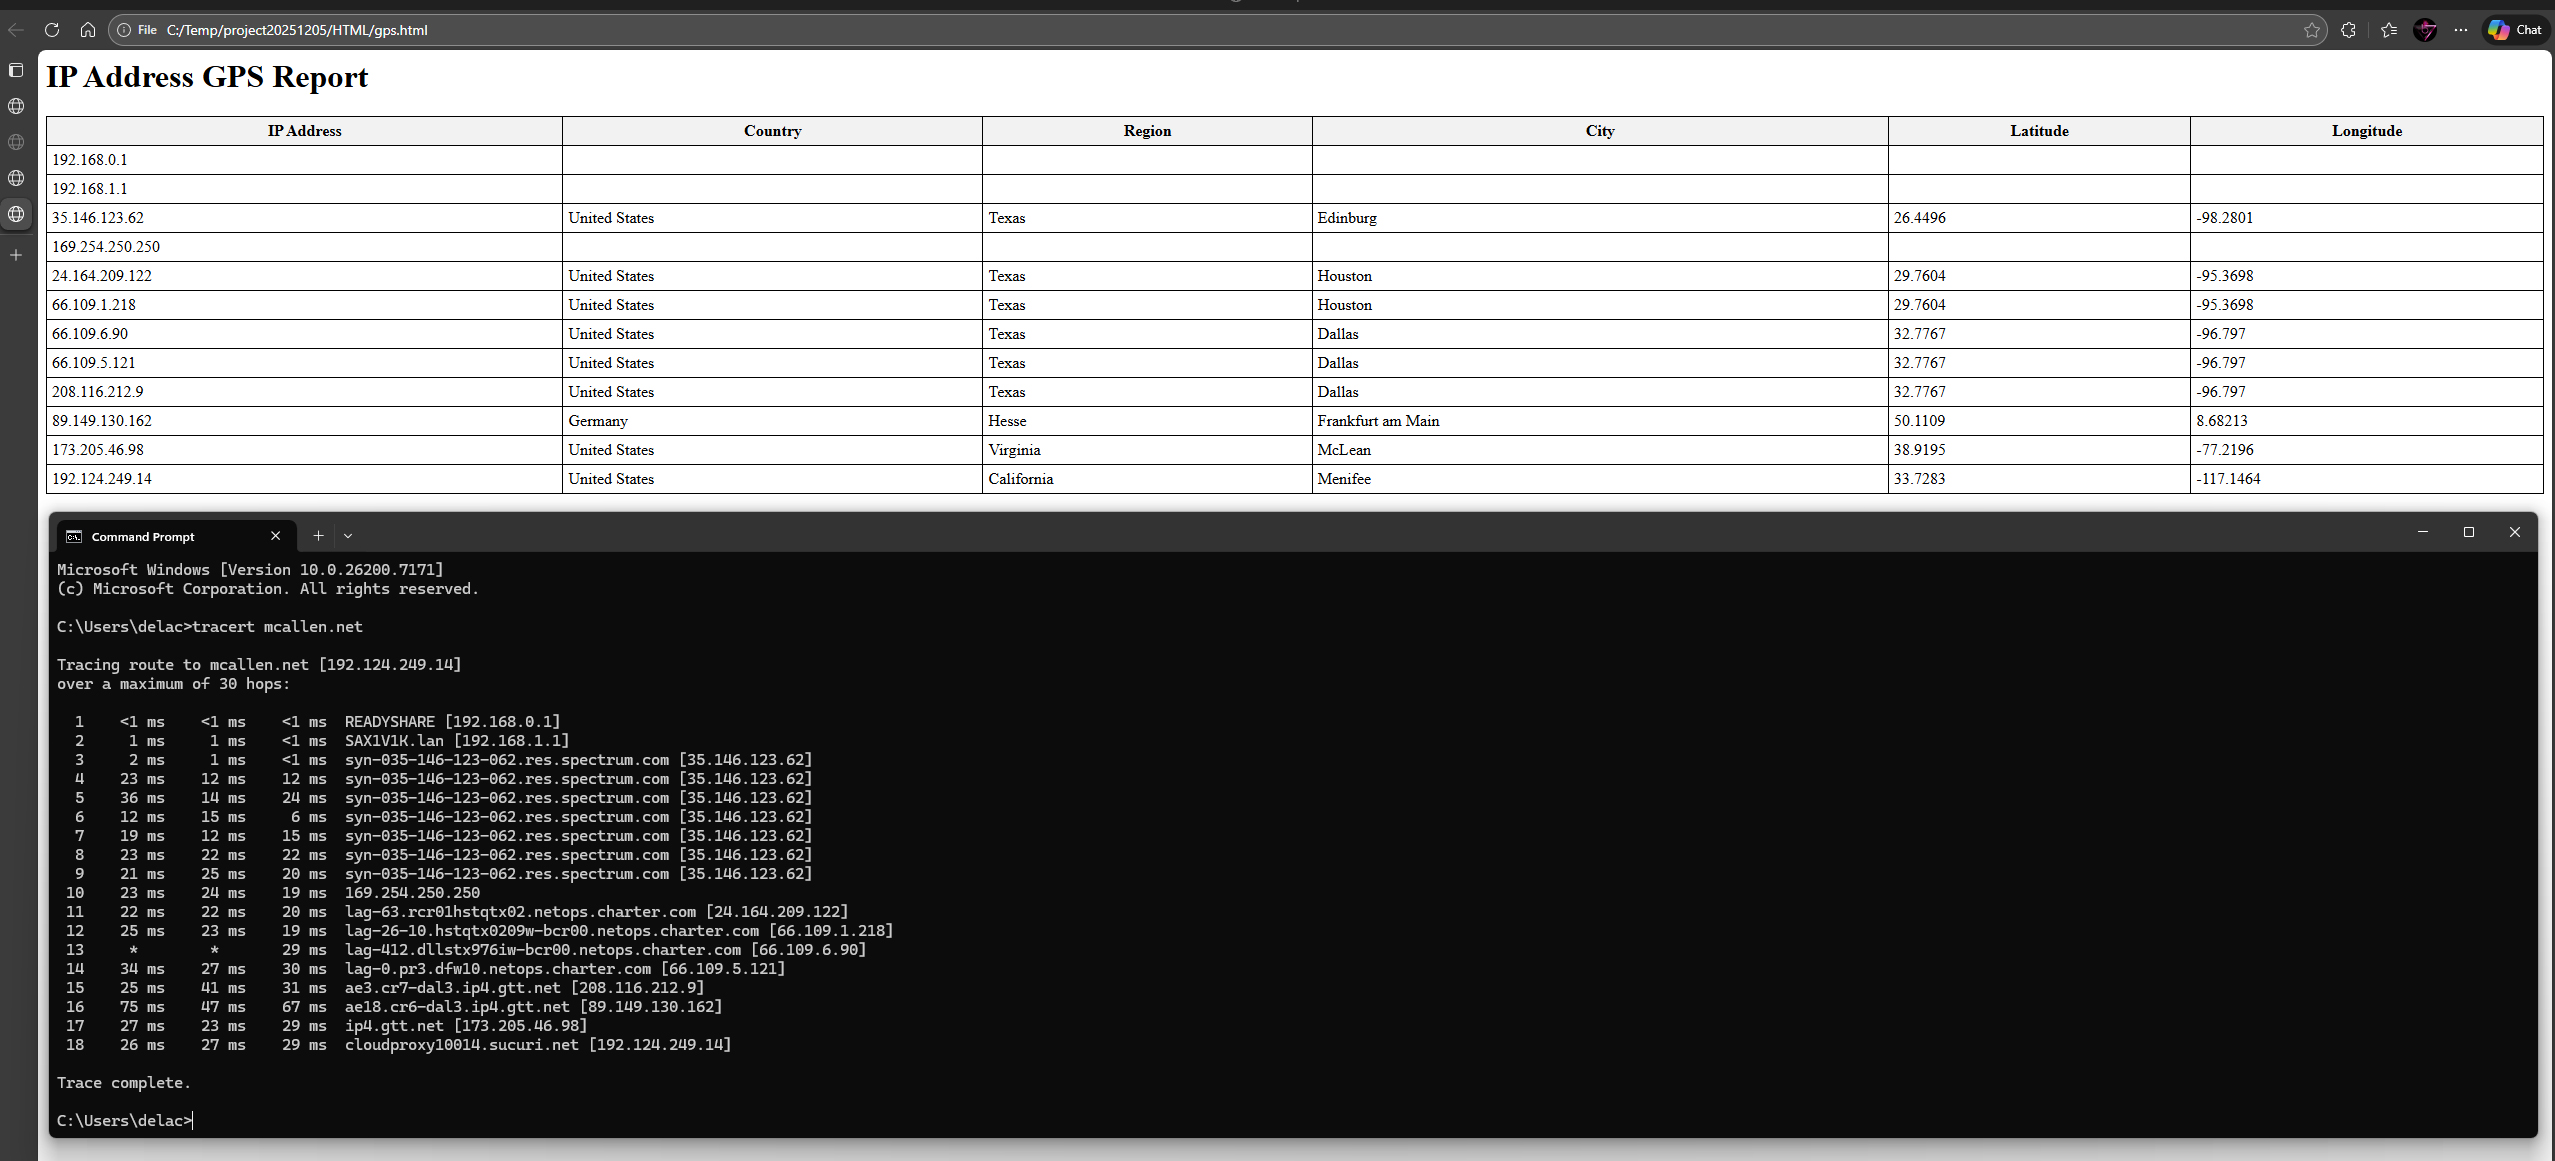Open the Settings and more ellipsis menu

tap(2461, 30)
